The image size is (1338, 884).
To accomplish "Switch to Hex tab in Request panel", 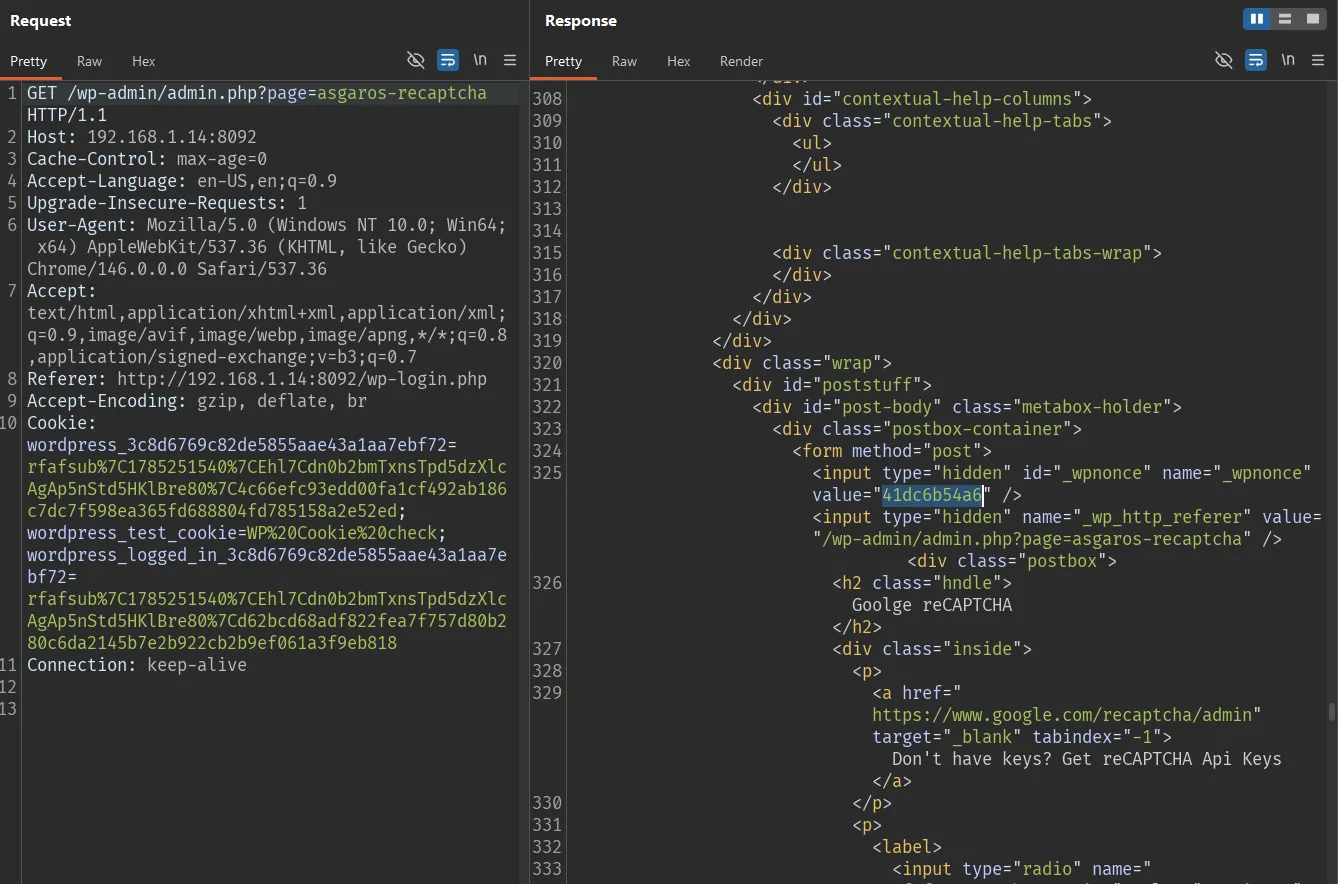I will 144,61.
